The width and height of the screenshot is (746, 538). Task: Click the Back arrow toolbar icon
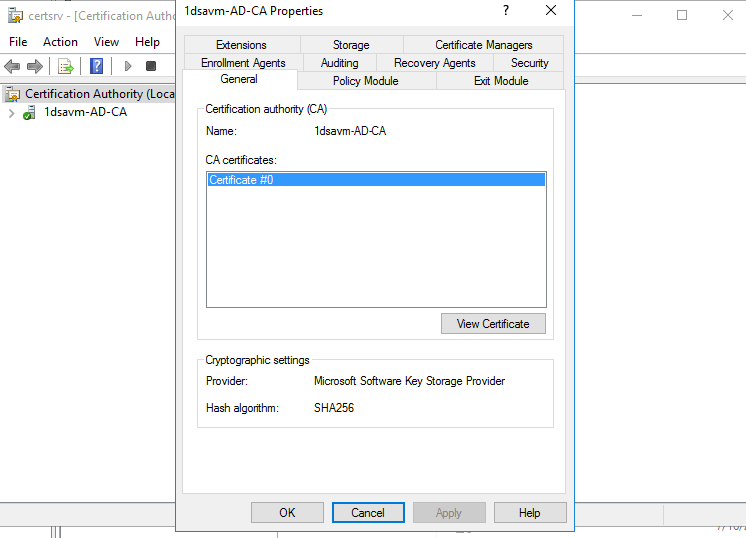tap(12, 66)
